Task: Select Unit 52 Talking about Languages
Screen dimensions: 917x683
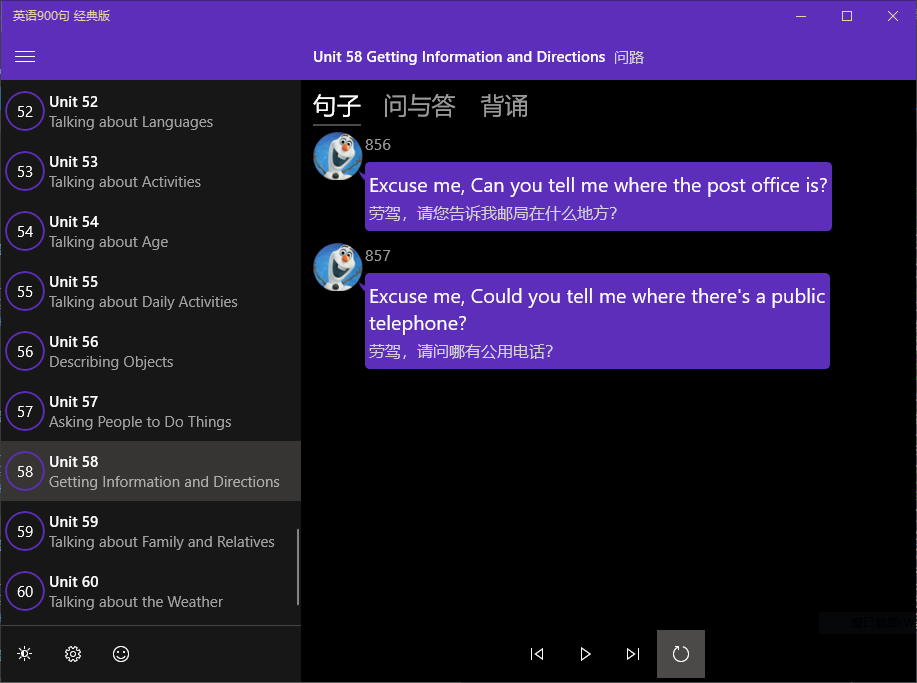Action: [151, 111]
